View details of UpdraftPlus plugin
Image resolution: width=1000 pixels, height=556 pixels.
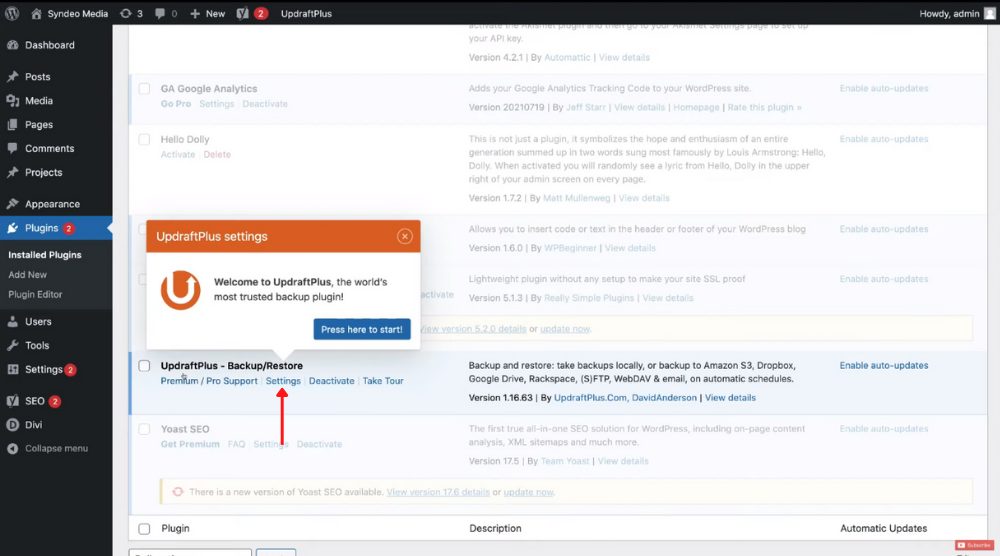click(x=730, y=397)
